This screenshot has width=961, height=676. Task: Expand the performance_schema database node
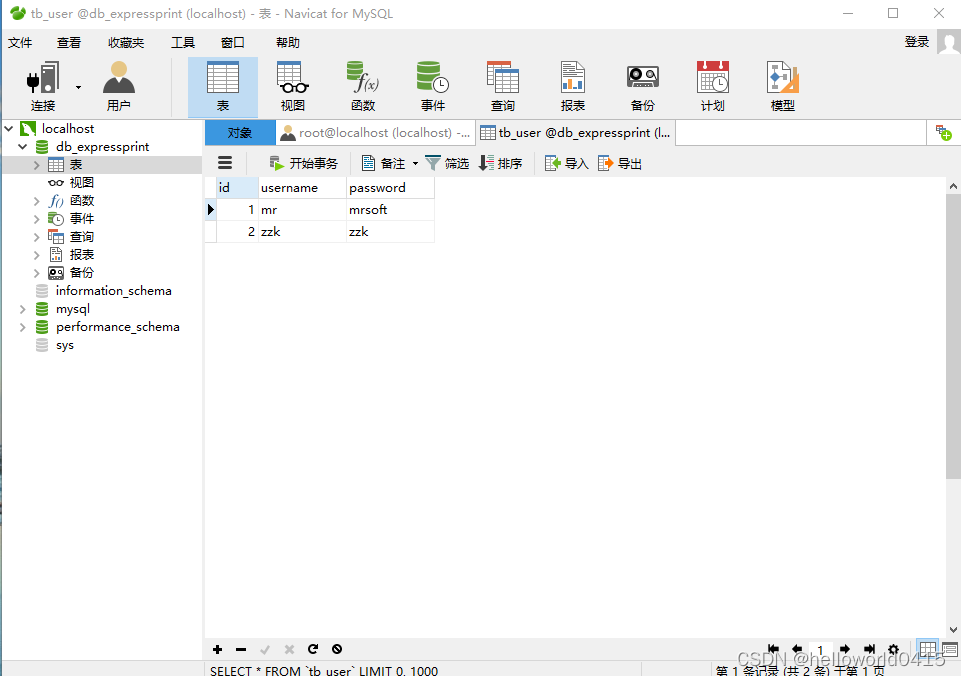(23, 327)
